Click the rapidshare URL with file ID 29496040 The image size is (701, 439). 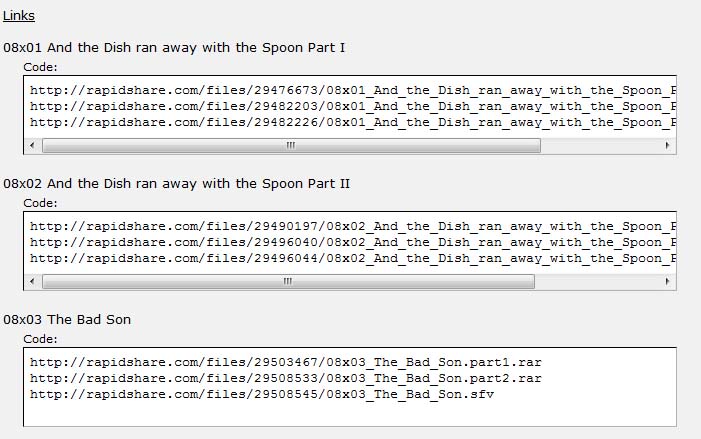point(352,242)
